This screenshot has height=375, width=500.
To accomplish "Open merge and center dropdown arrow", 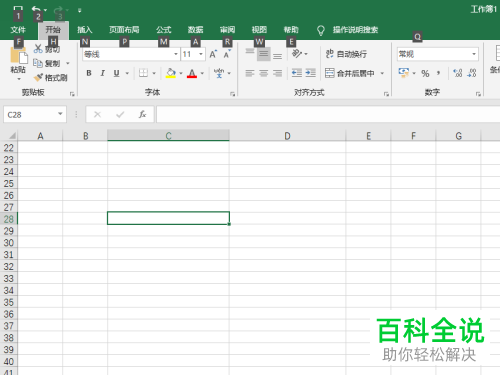I will click(x=382, y=73).
